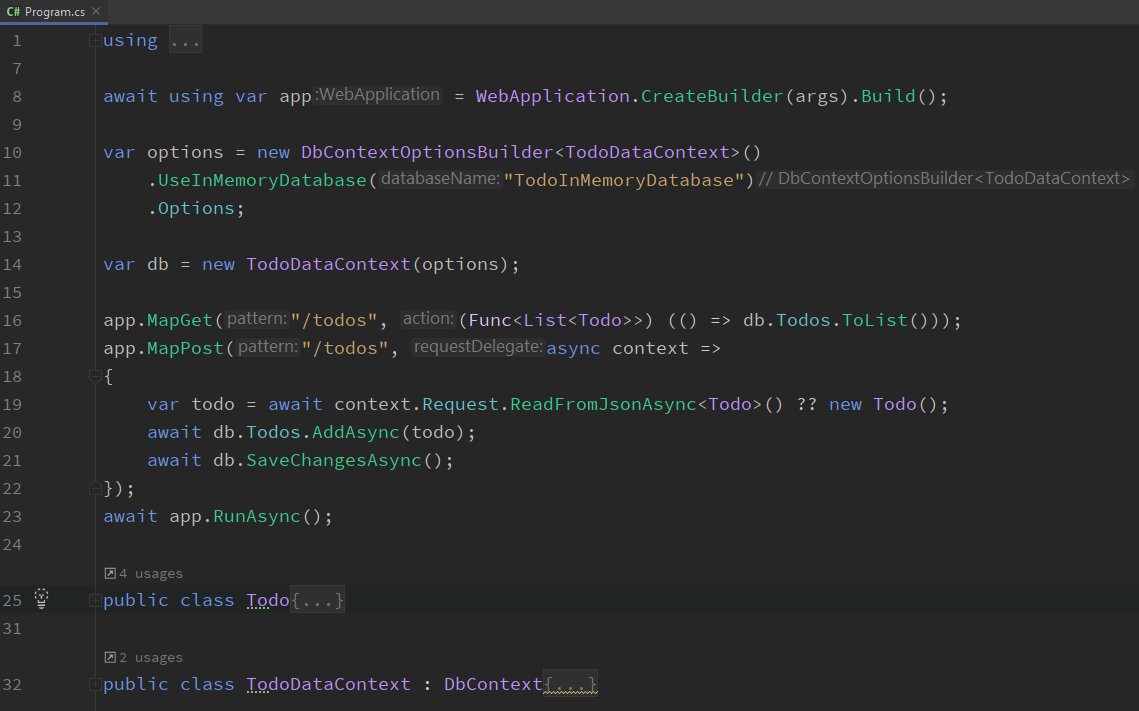The width and height of the screenshot is (1139, 711).
Task: Click 'RunAsync' method on line 23
Action: (256, 516)
